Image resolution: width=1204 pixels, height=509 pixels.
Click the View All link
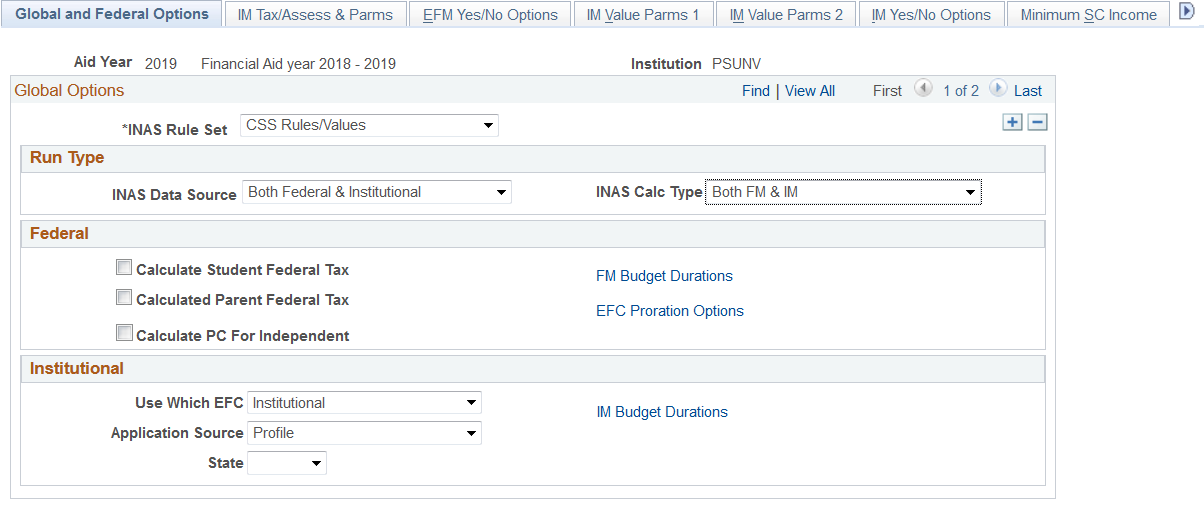(x=810, y=91)
